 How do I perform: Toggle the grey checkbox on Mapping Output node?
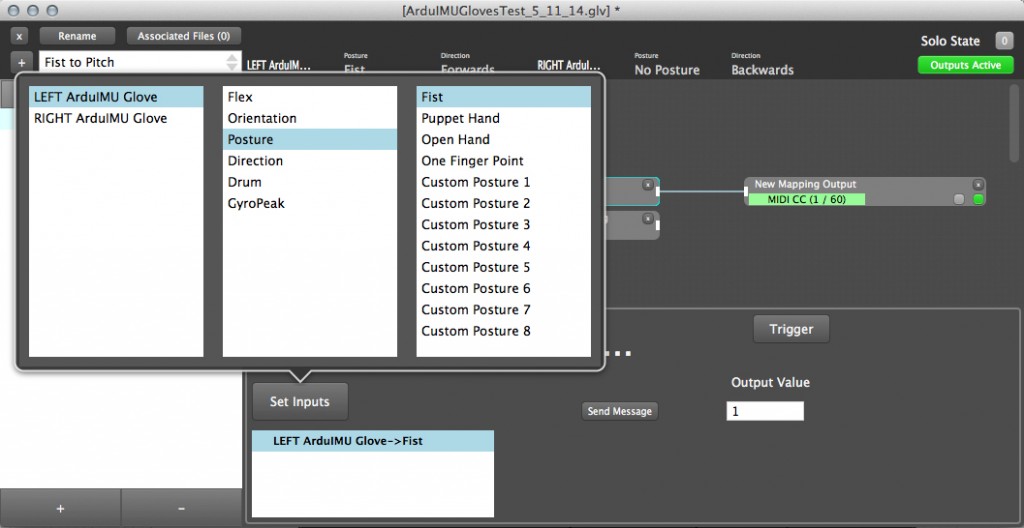tap(959, 199)
